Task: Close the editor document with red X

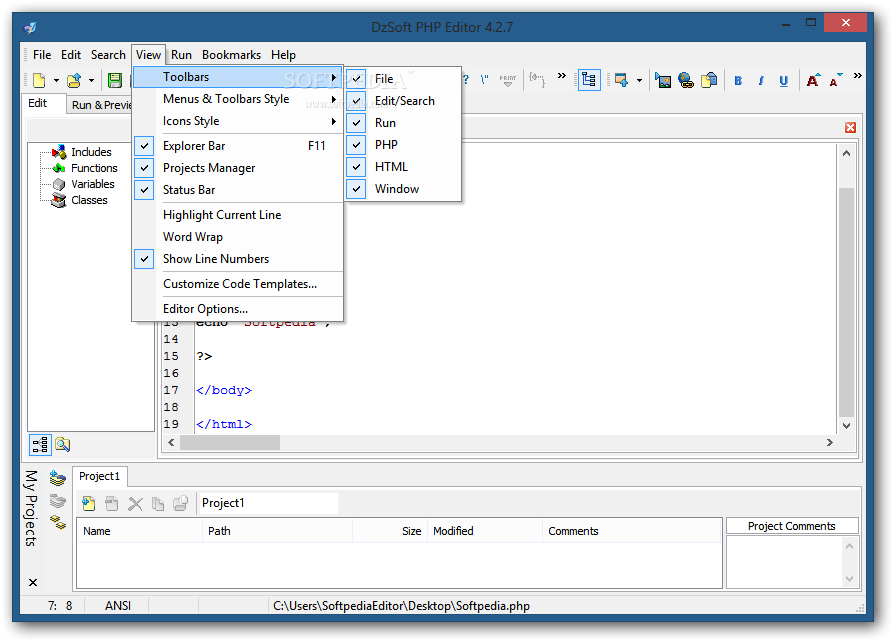Action: click(x=850, y=127)
